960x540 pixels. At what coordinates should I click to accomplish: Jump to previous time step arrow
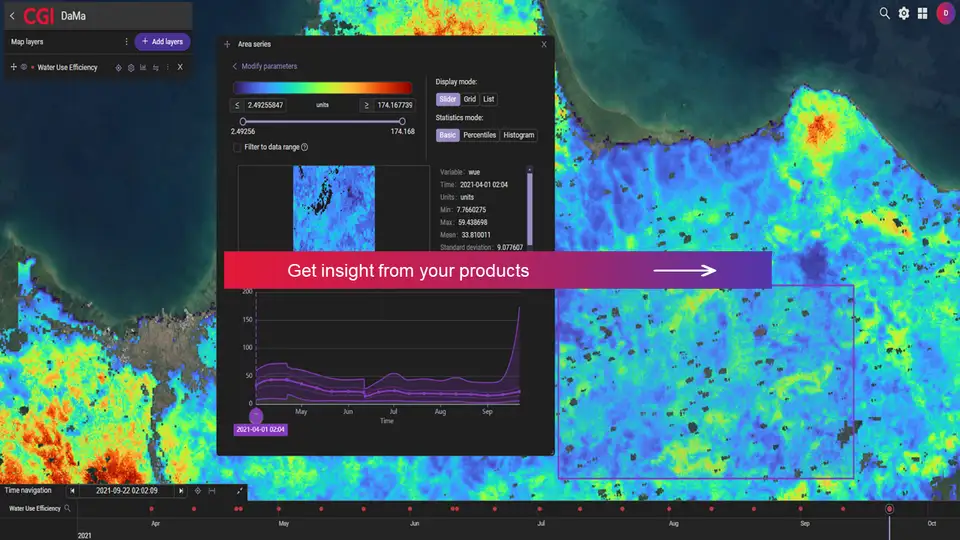pos(72,491)
